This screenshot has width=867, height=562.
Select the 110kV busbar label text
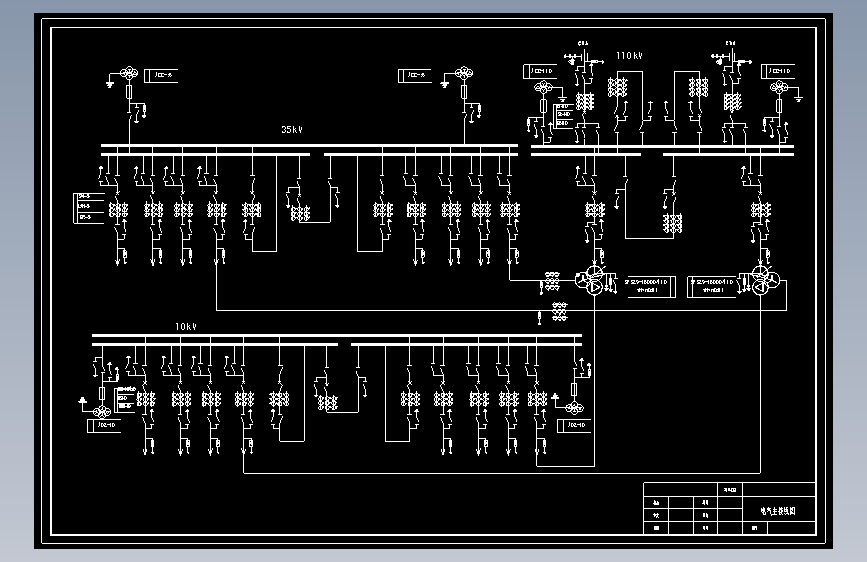tap(629, 56)
